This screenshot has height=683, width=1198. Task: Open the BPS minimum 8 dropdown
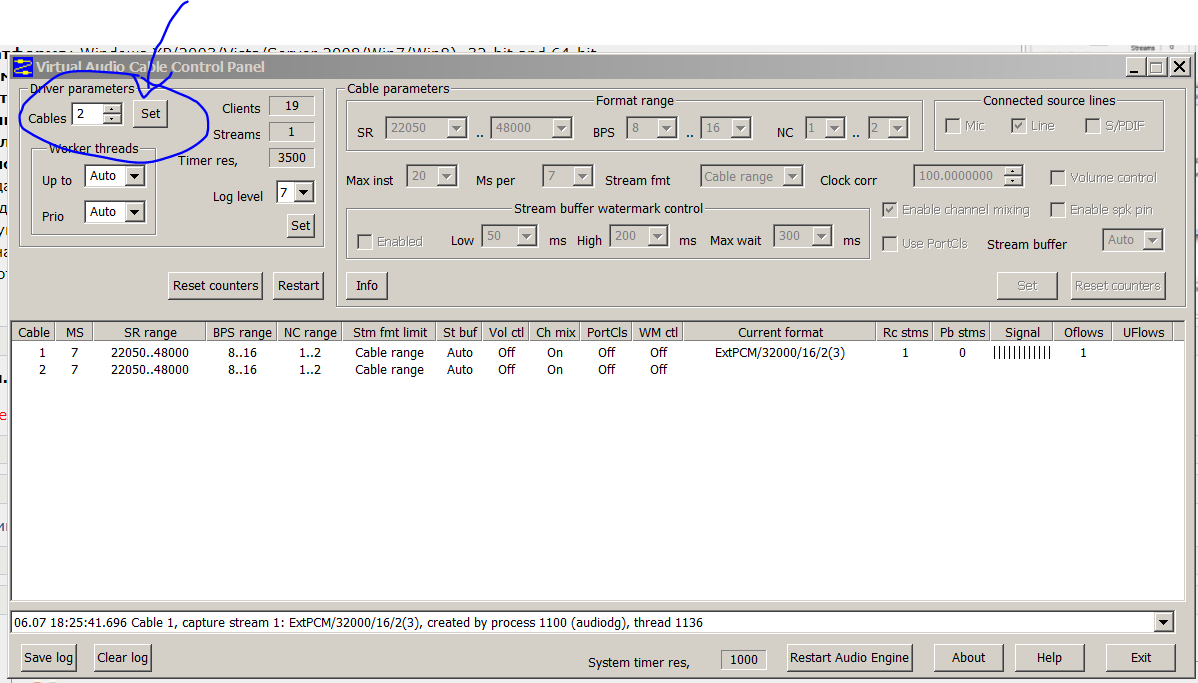[x=667, y=128]
